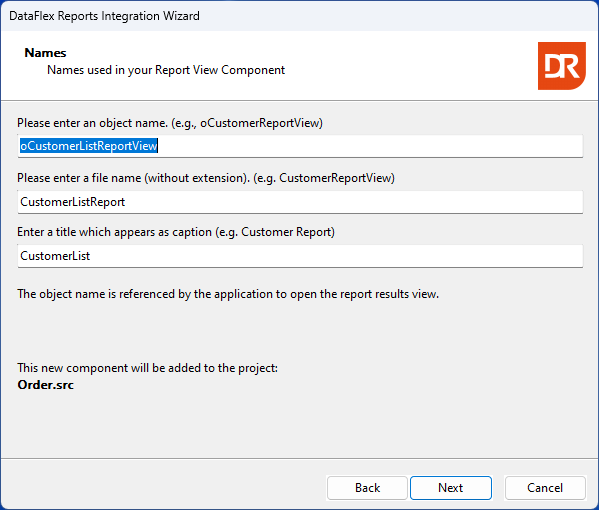
Task: Click the Names used in your Report View Component subtitle
Action: point(166,70)
